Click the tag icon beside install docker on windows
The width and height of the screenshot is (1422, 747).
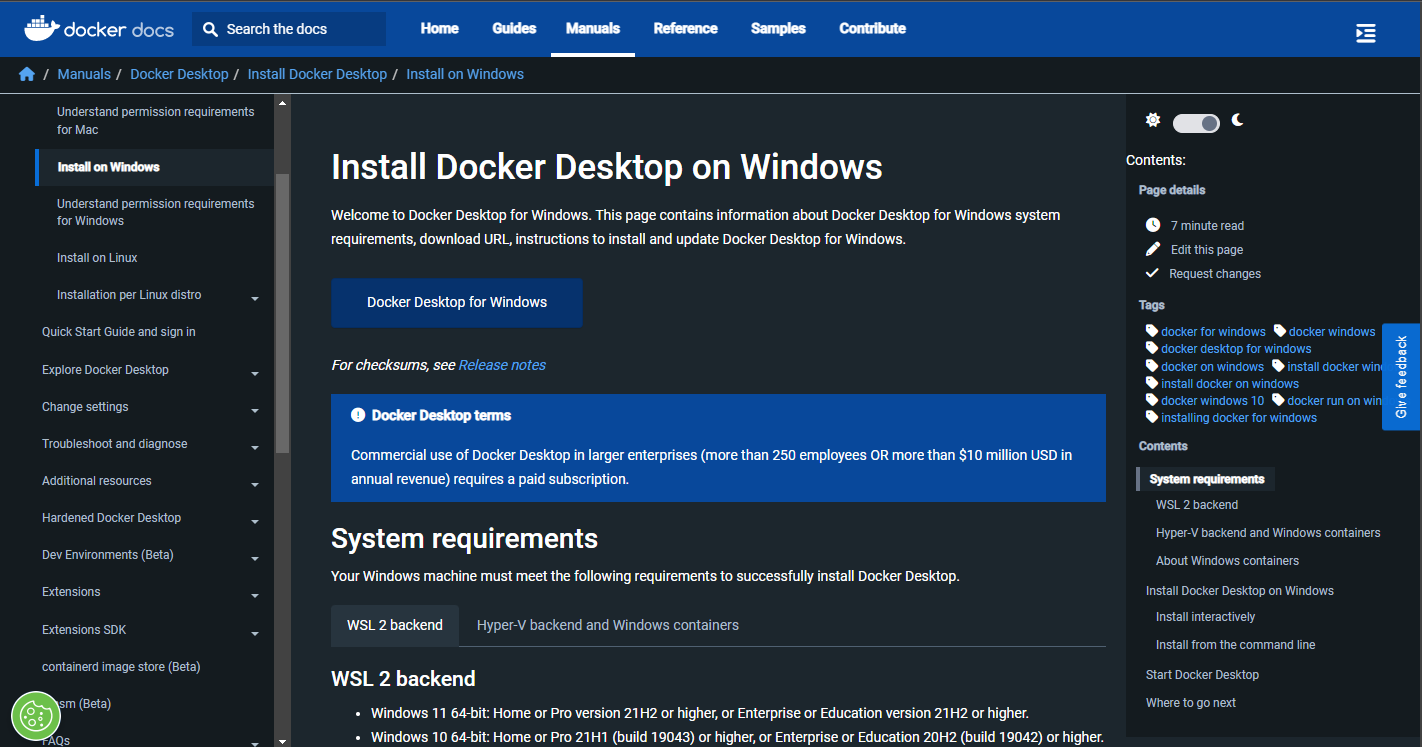click(x=1152, y=383)
